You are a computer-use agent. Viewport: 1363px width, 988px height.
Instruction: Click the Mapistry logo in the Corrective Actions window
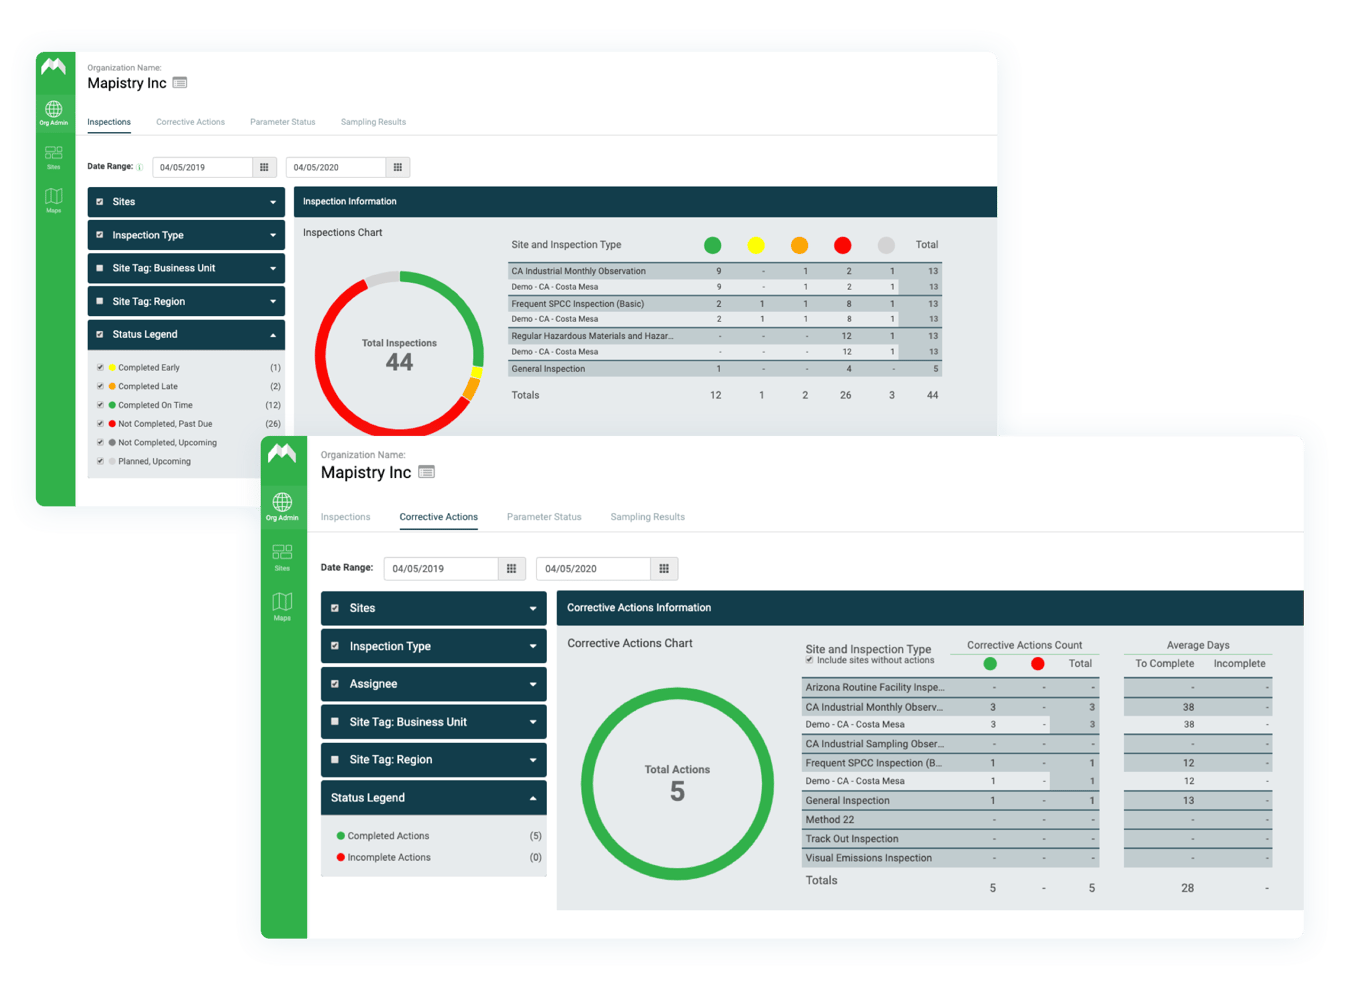coord(282,453)
